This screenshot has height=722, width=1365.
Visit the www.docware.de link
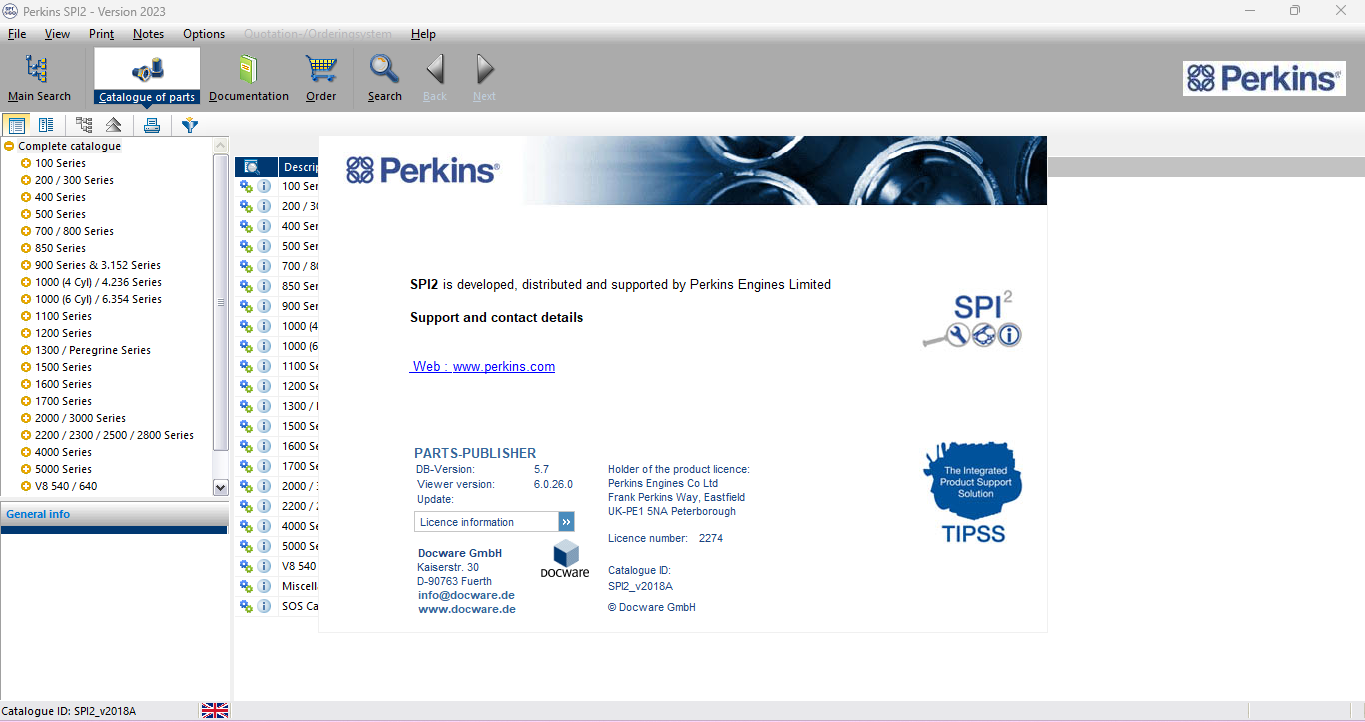(466, 609)
